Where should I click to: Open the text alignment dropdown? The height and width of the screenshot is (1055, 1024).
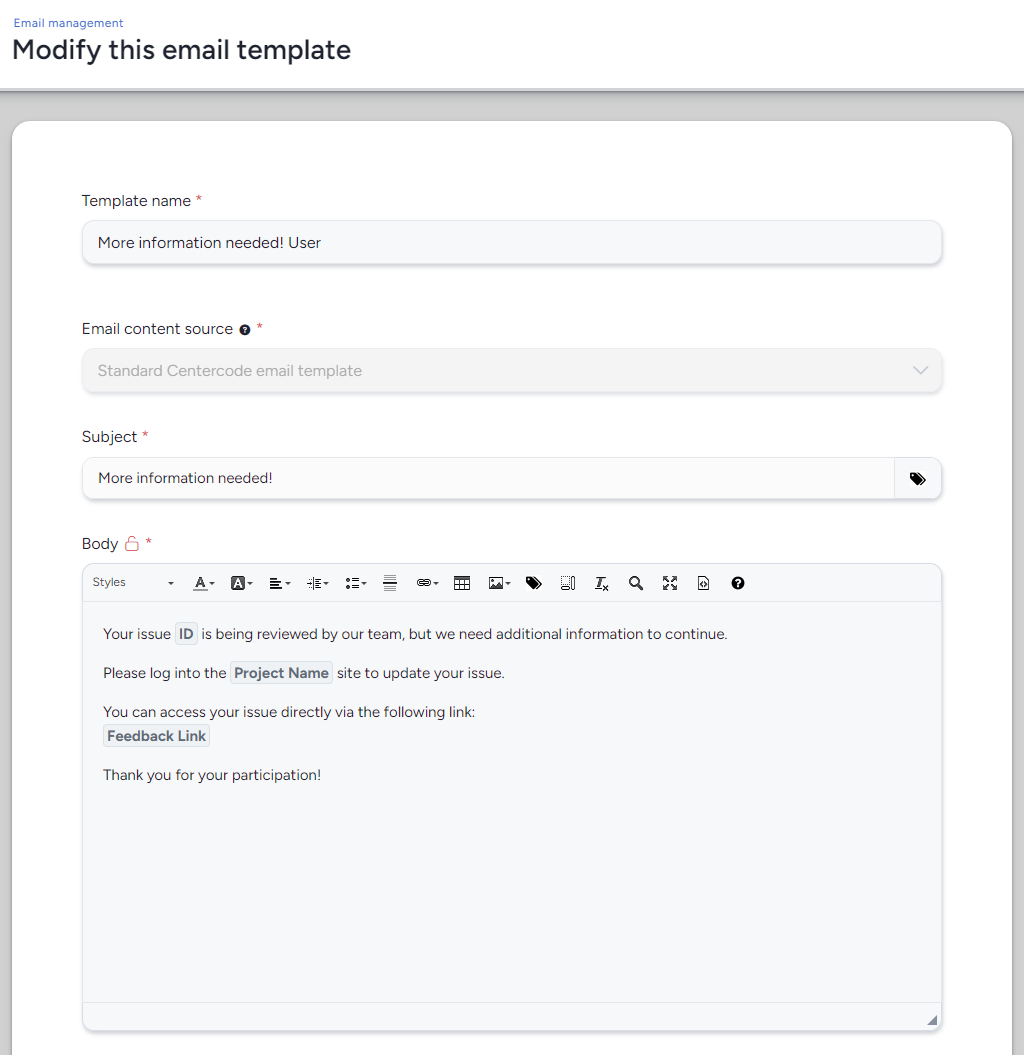[x=279, y=583]
